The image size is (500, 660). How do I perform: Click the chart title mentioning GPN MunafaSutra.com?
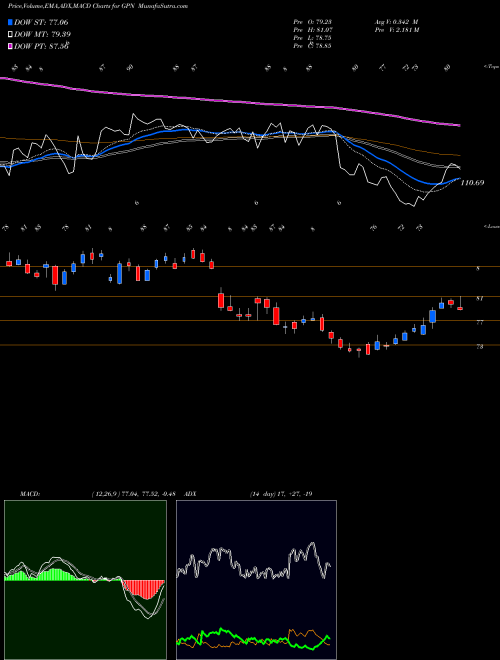click(x=98, y=6)
